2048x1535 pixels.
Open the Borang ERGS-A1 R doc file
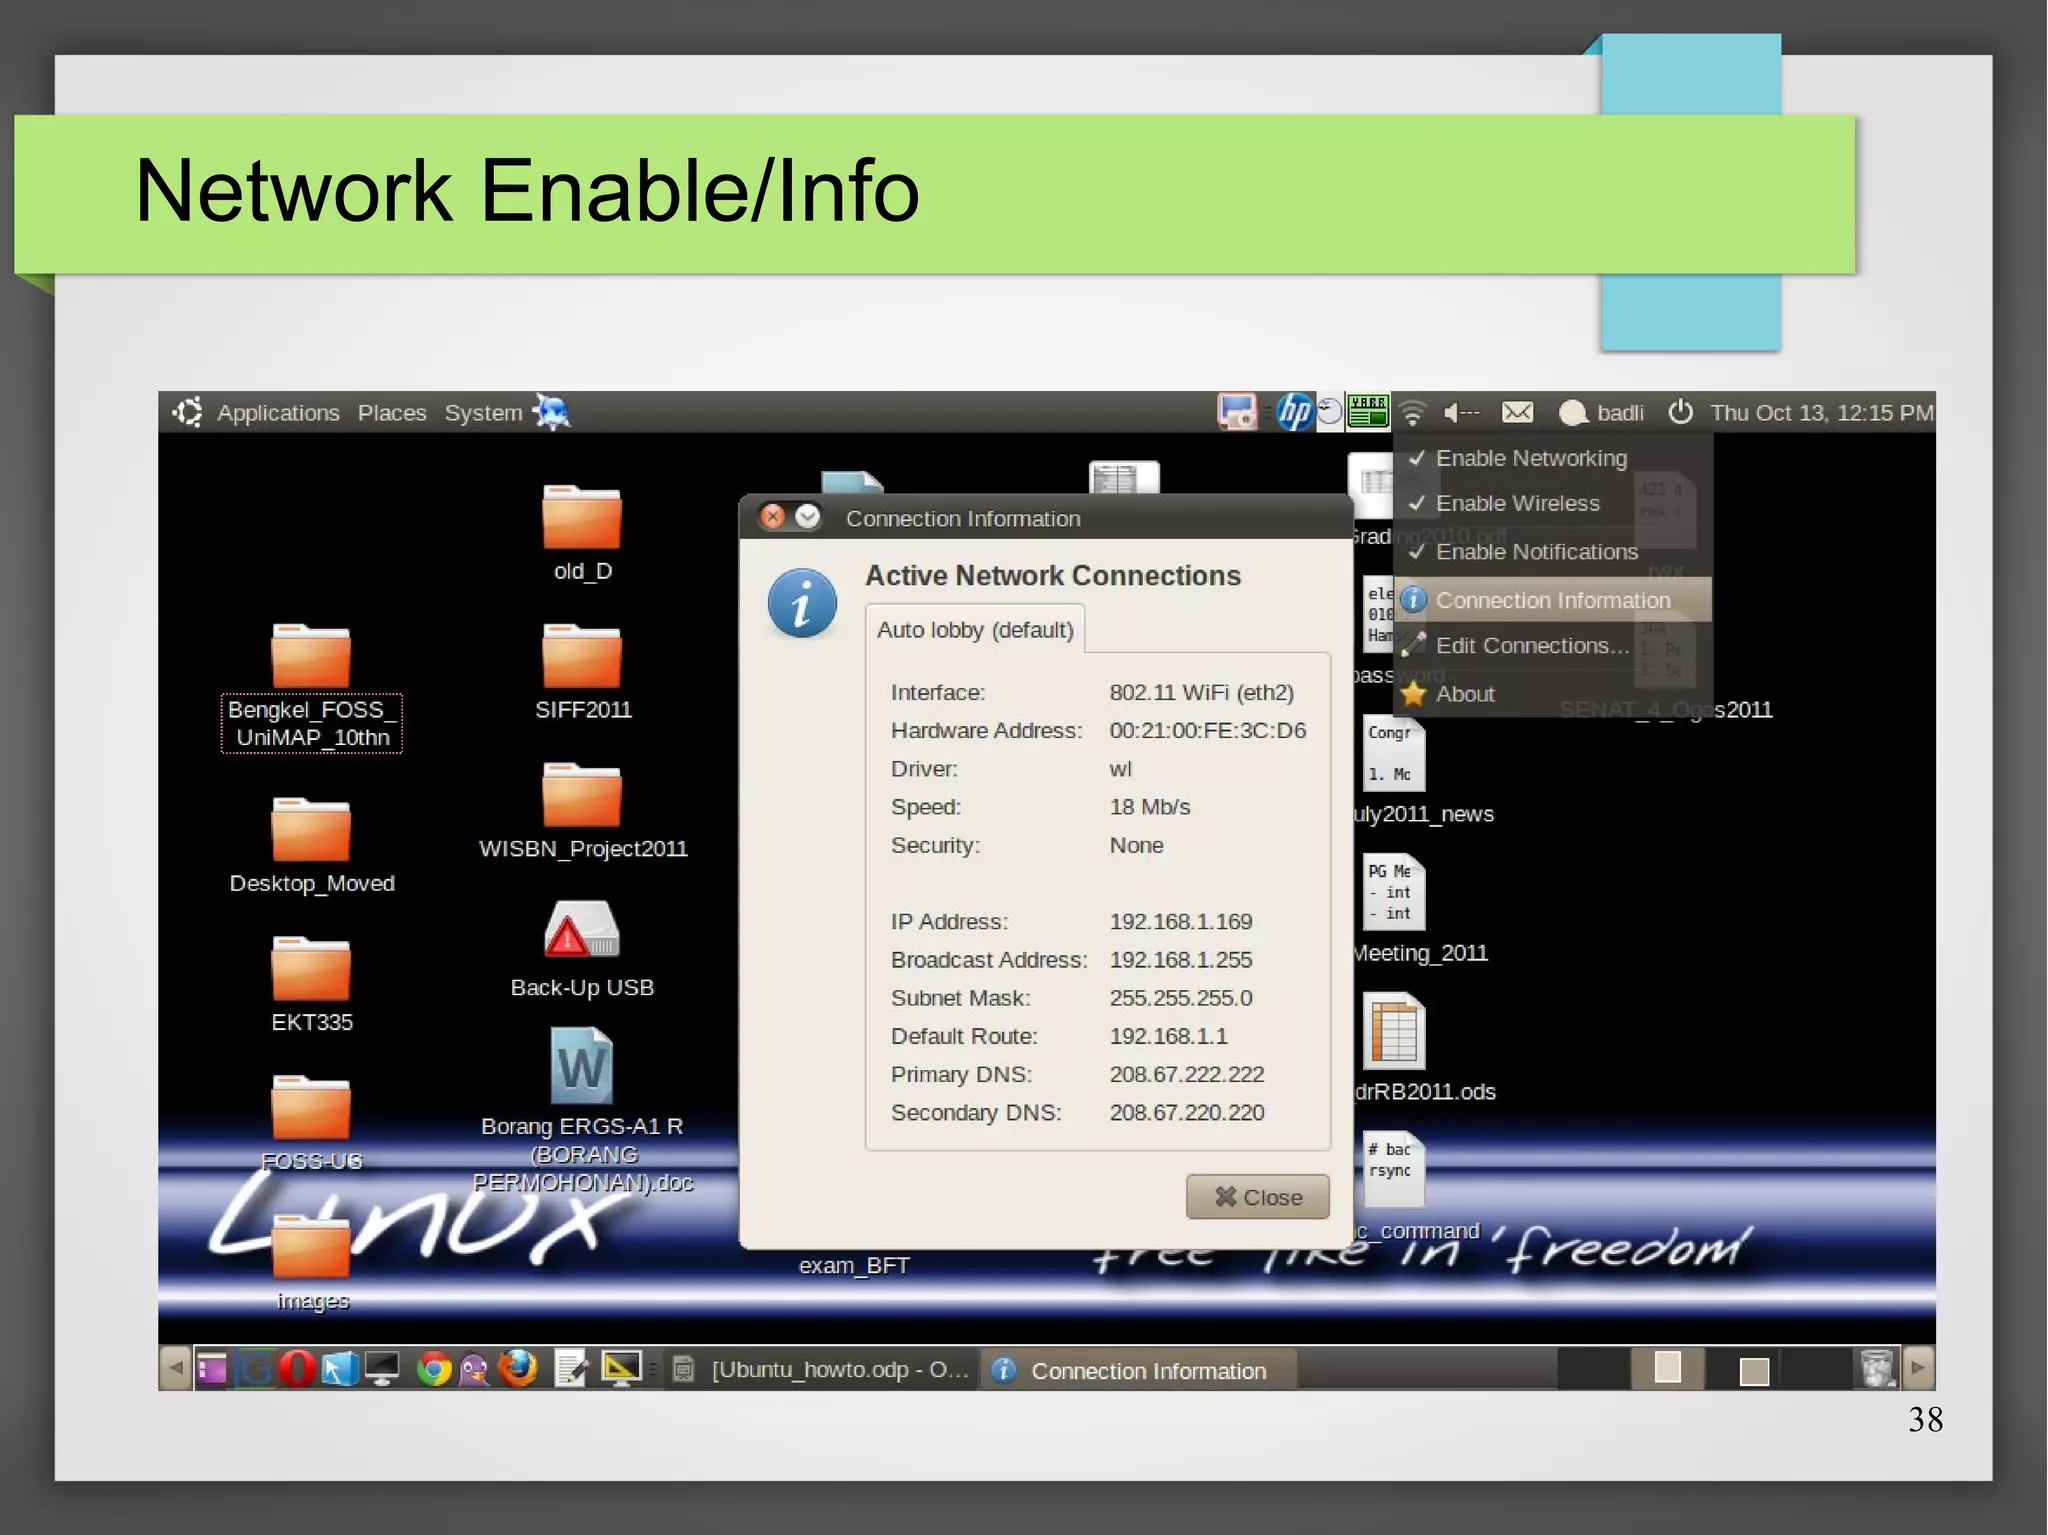[x=581, y=1066]
